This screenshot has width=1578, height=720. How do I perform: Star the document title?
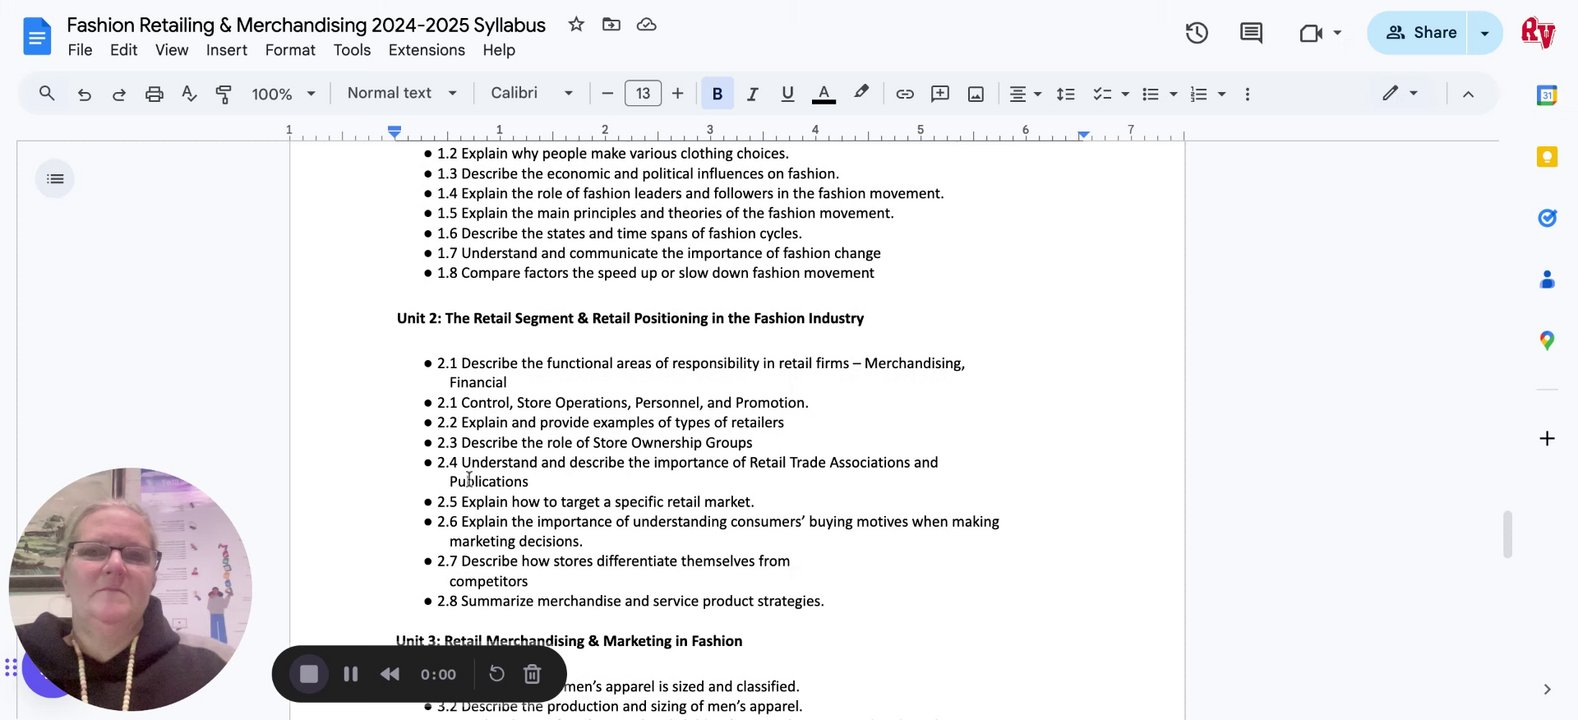[576, 24]
